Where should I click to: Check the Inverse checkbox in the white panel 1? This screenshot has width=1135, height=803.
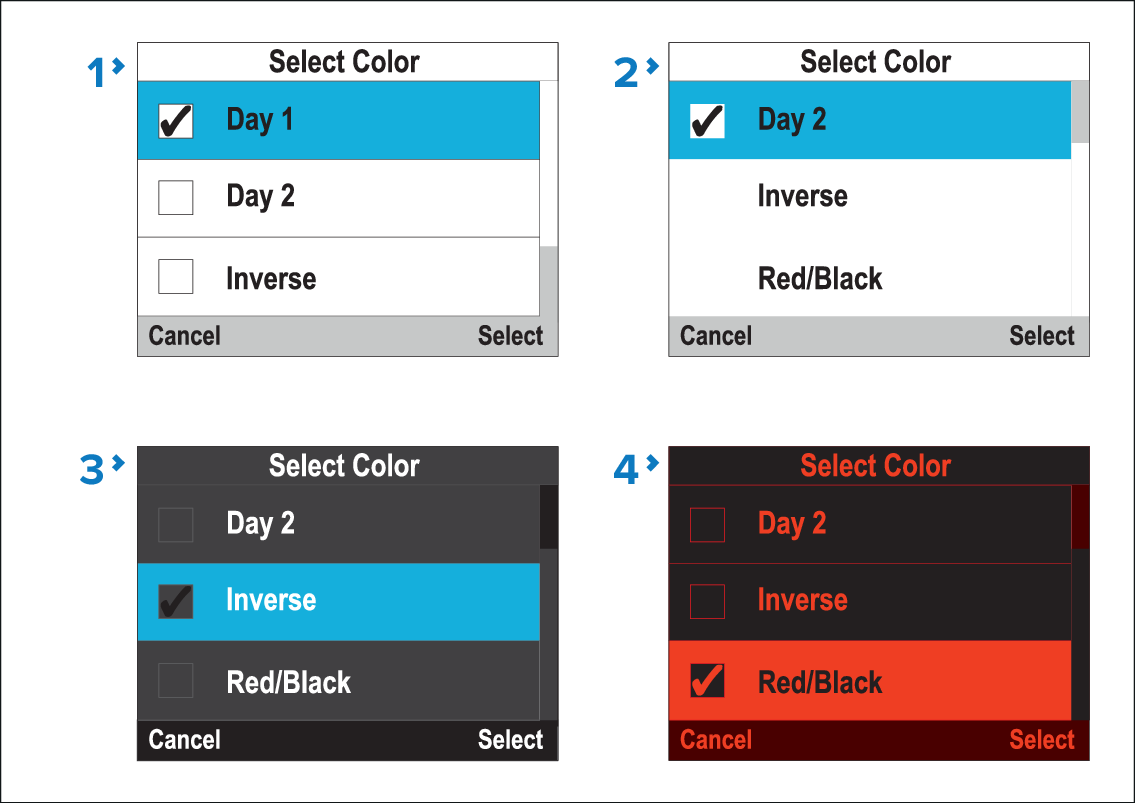tap(176, 276)
